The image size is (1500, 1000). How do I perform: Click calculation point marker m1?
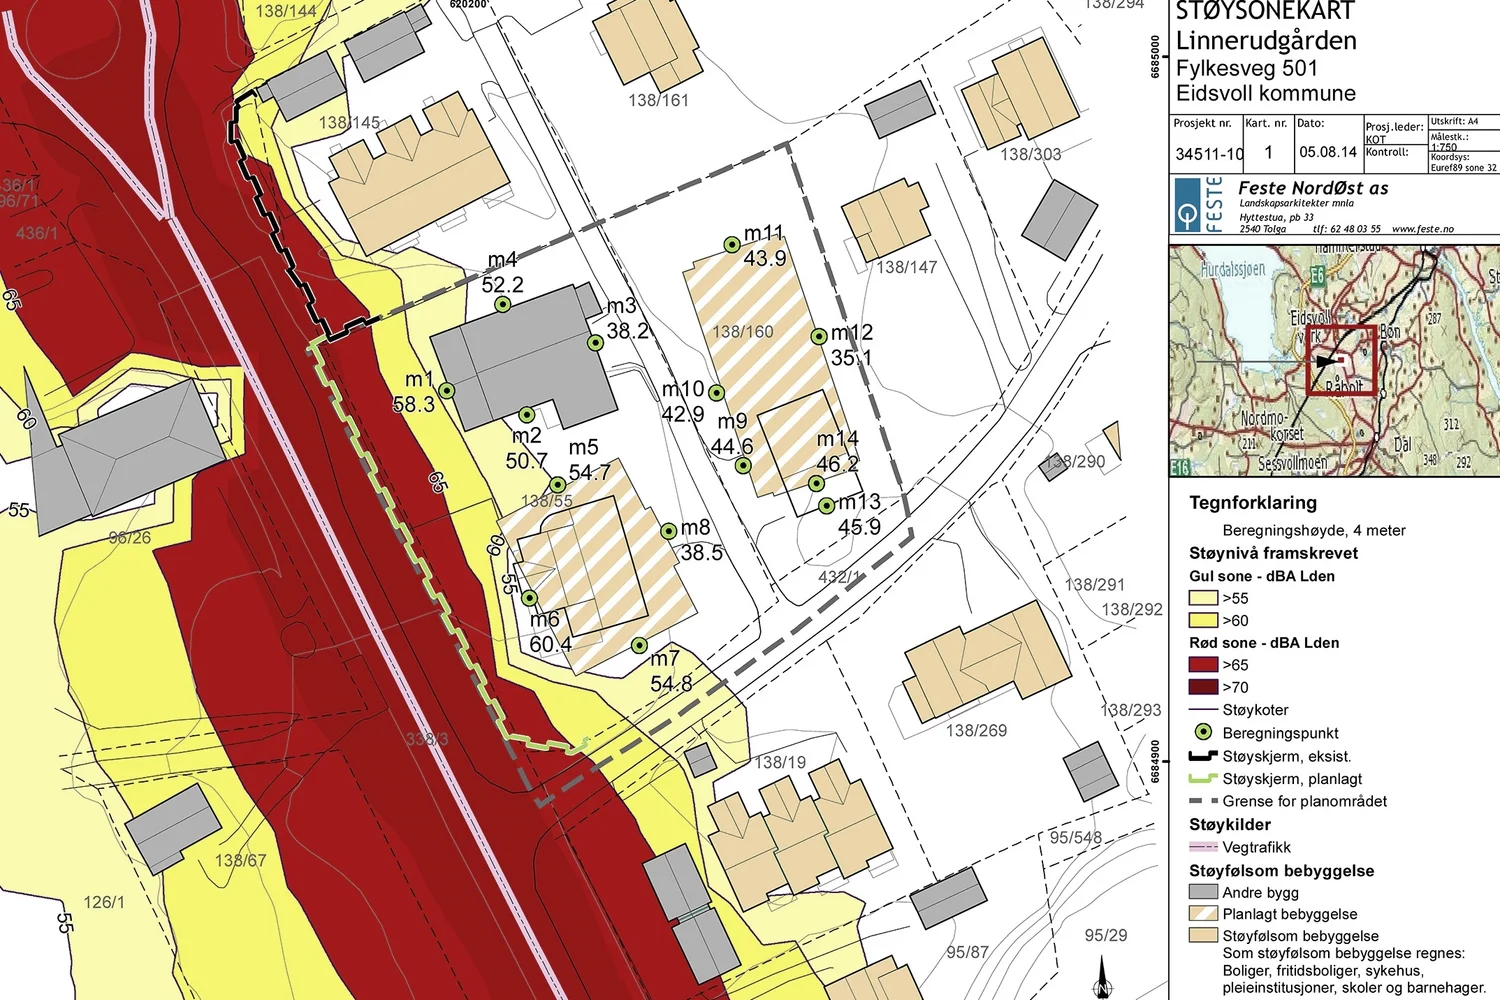[447, 391]
